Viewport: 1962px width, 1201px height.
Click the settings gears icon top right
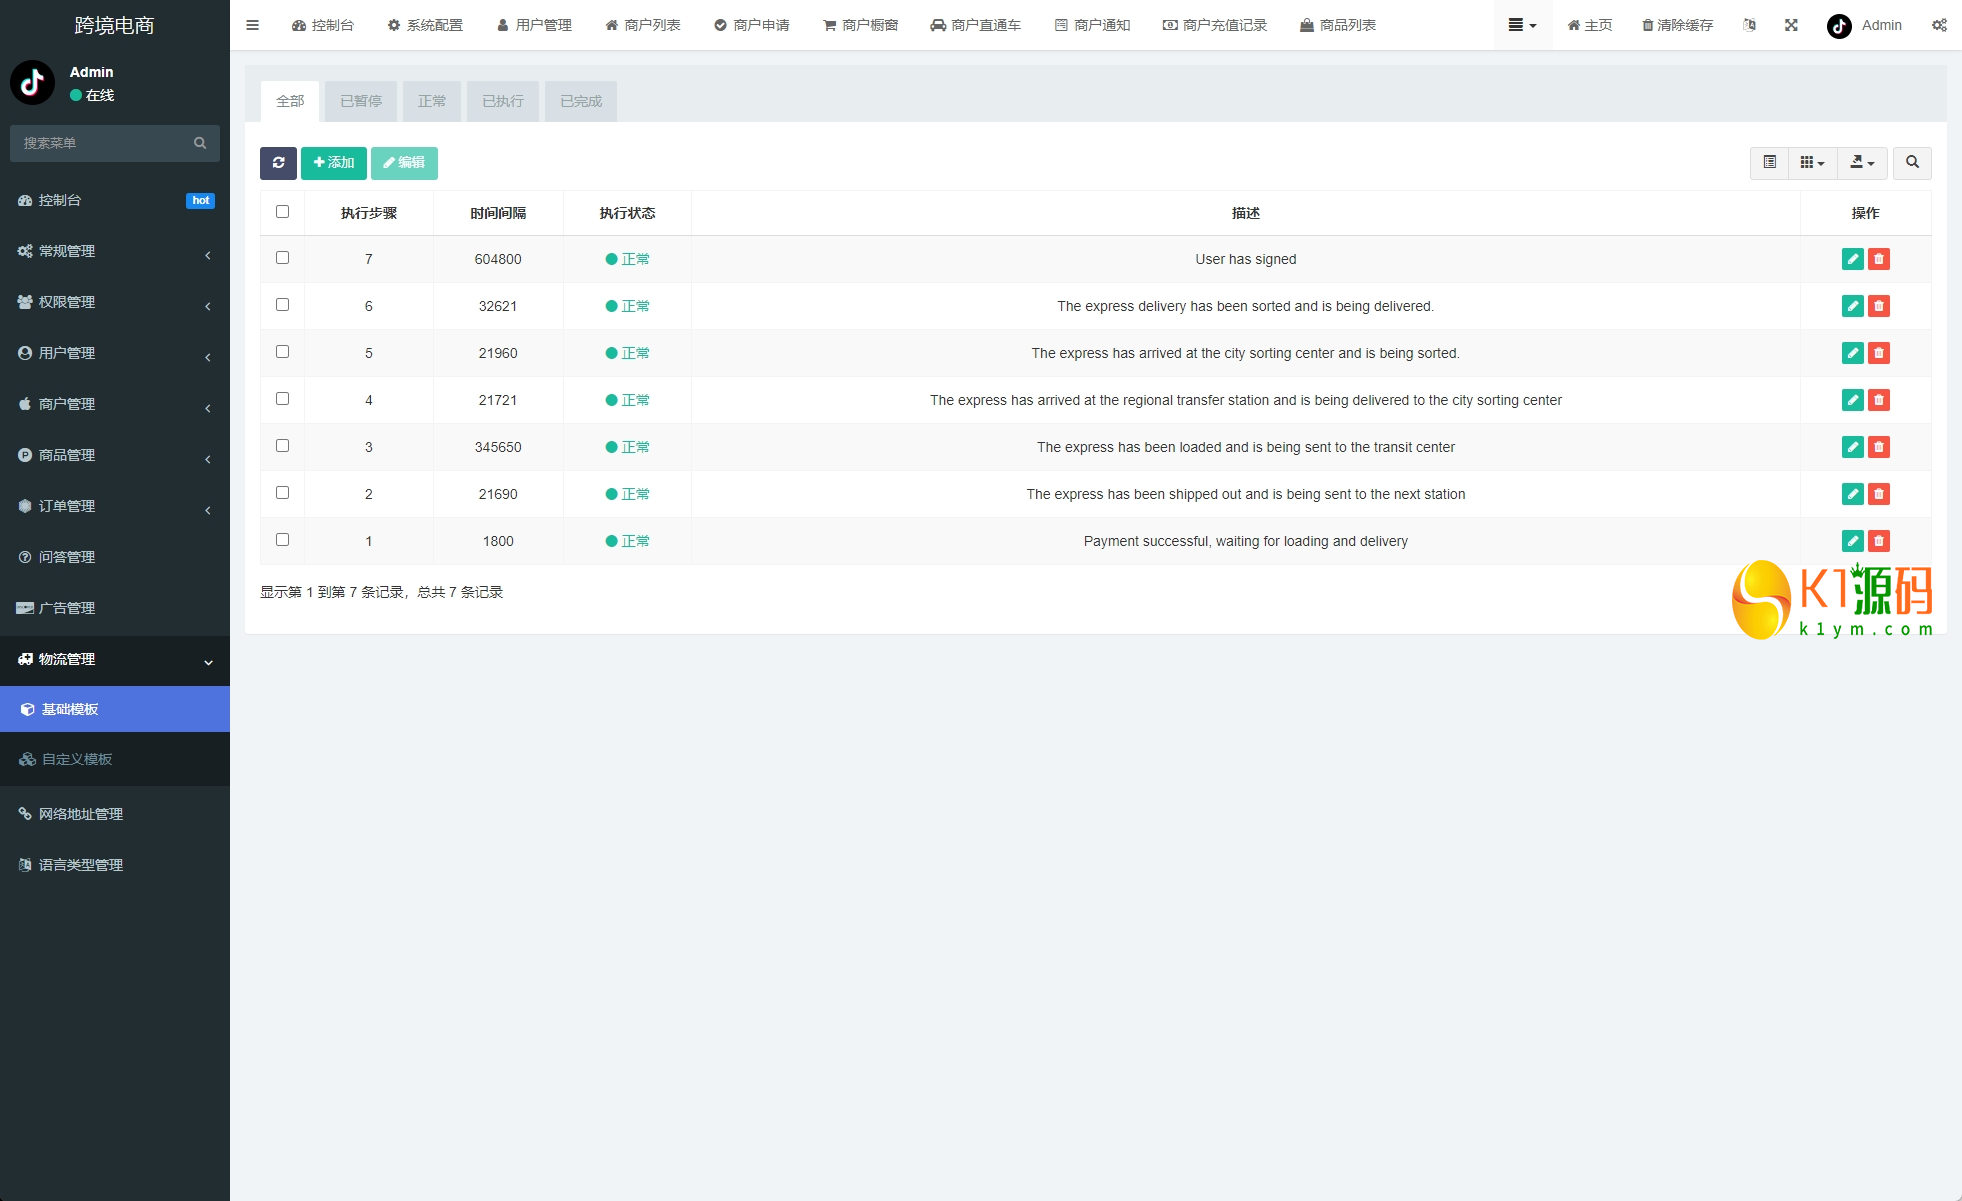pyautogui.click(x=1939, y=25)
